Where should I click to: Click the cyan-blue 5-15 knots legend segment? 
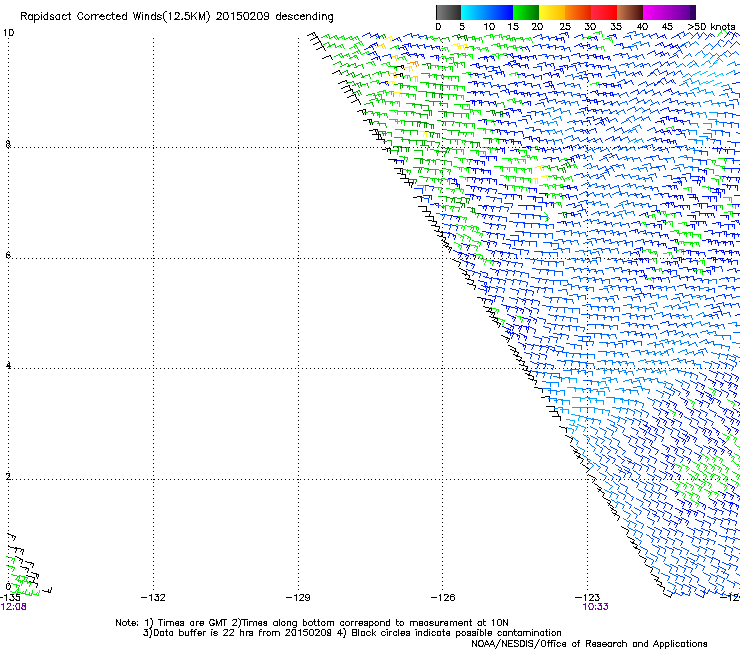pyautogui.click(x=487, y=12)
